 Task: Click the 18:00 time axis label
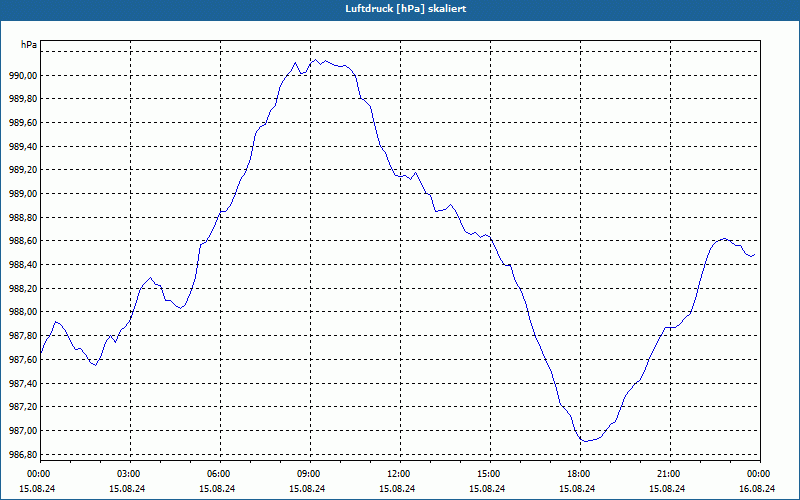580,474
